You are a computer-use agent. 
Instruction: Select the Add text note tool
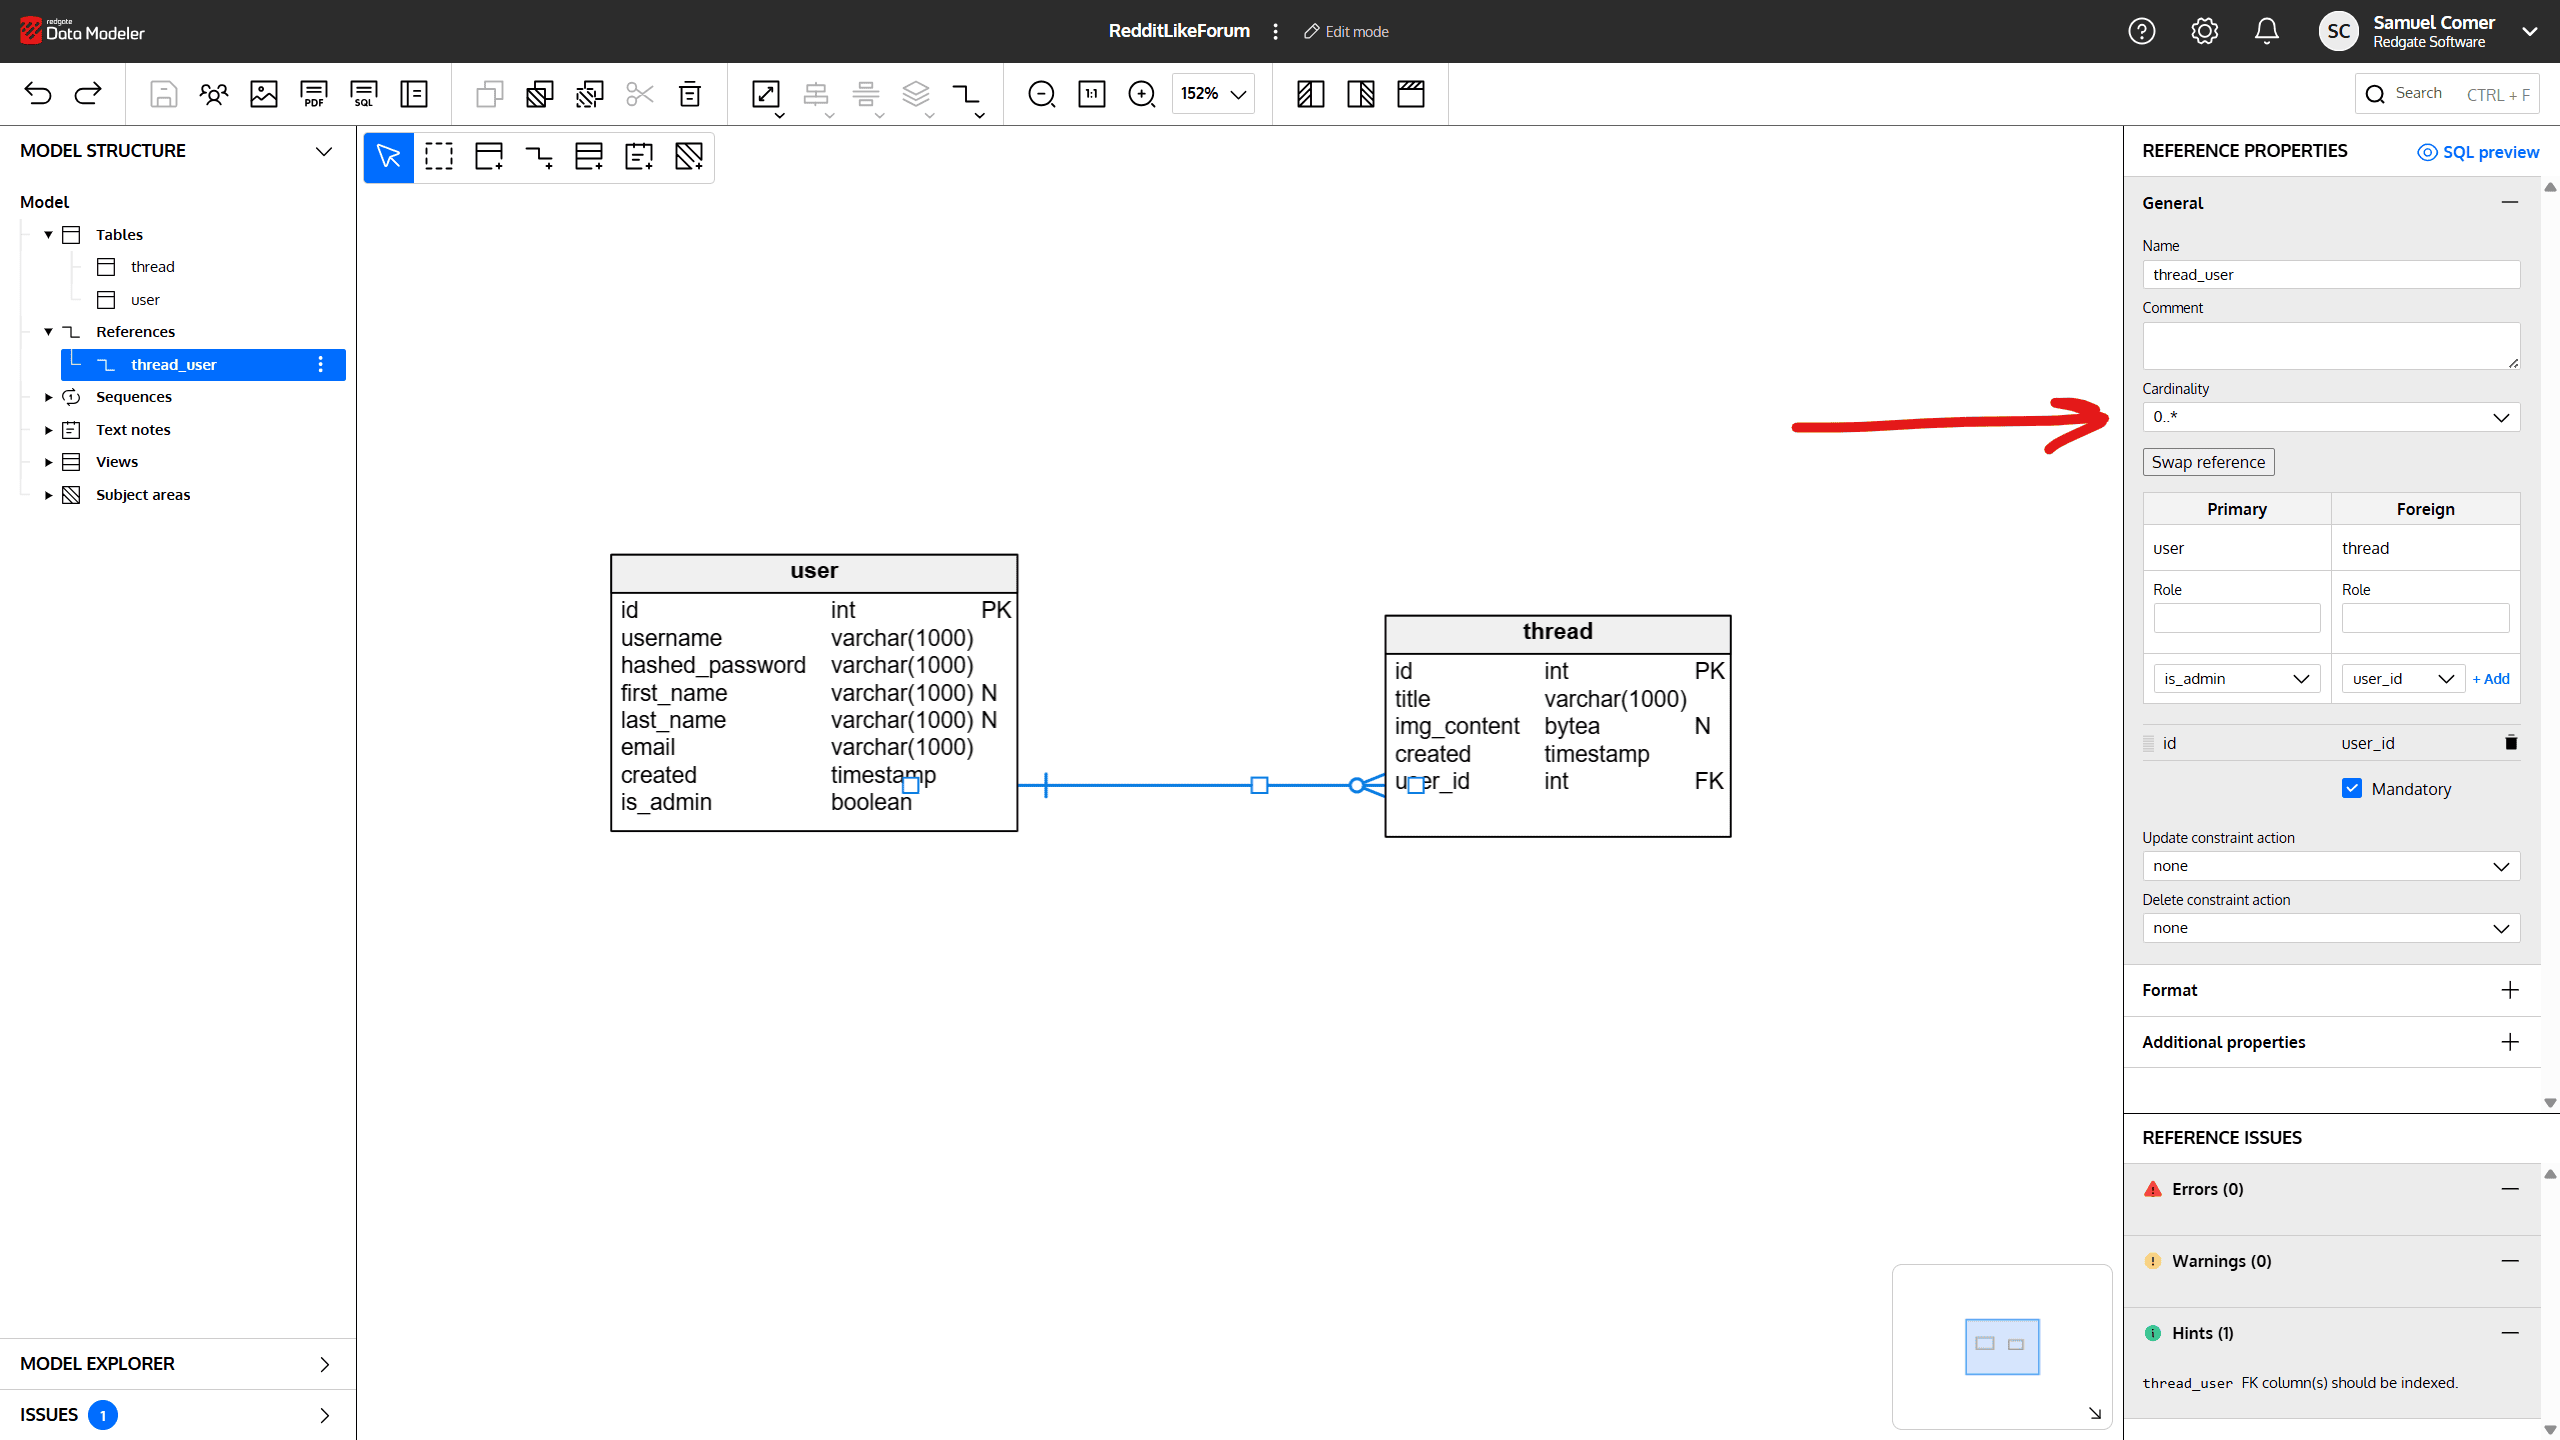click(639, 157)
